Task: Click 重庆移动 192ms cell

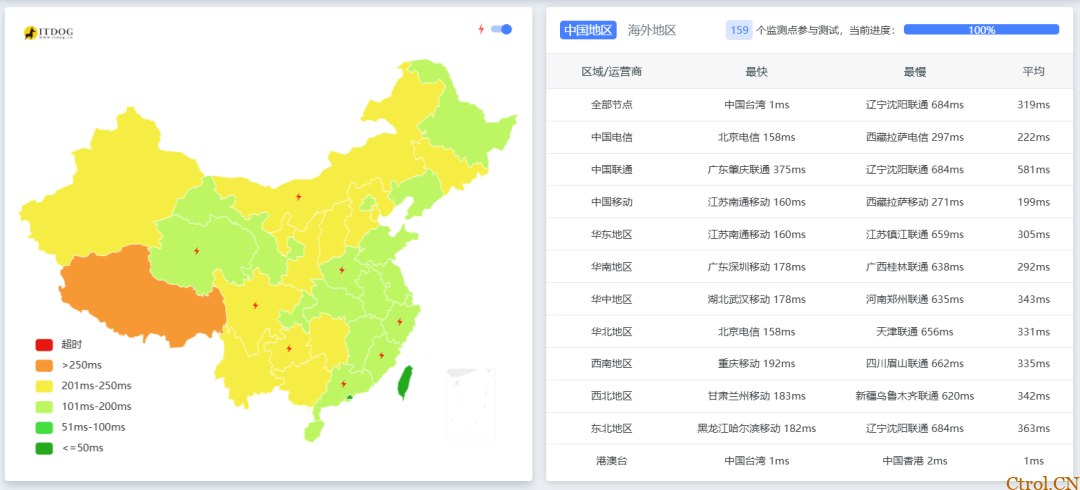Action: click(756, 364)
